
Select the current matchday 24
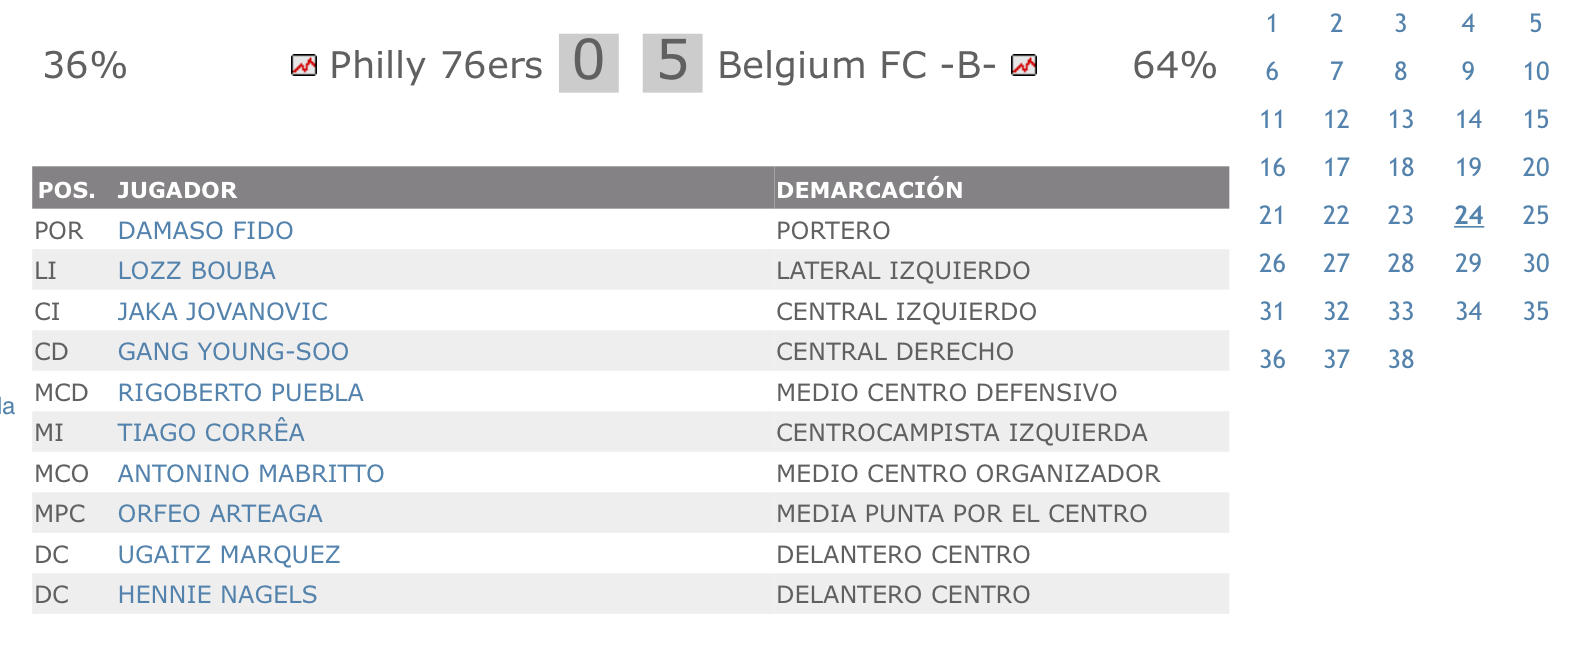pos(1469,216)
